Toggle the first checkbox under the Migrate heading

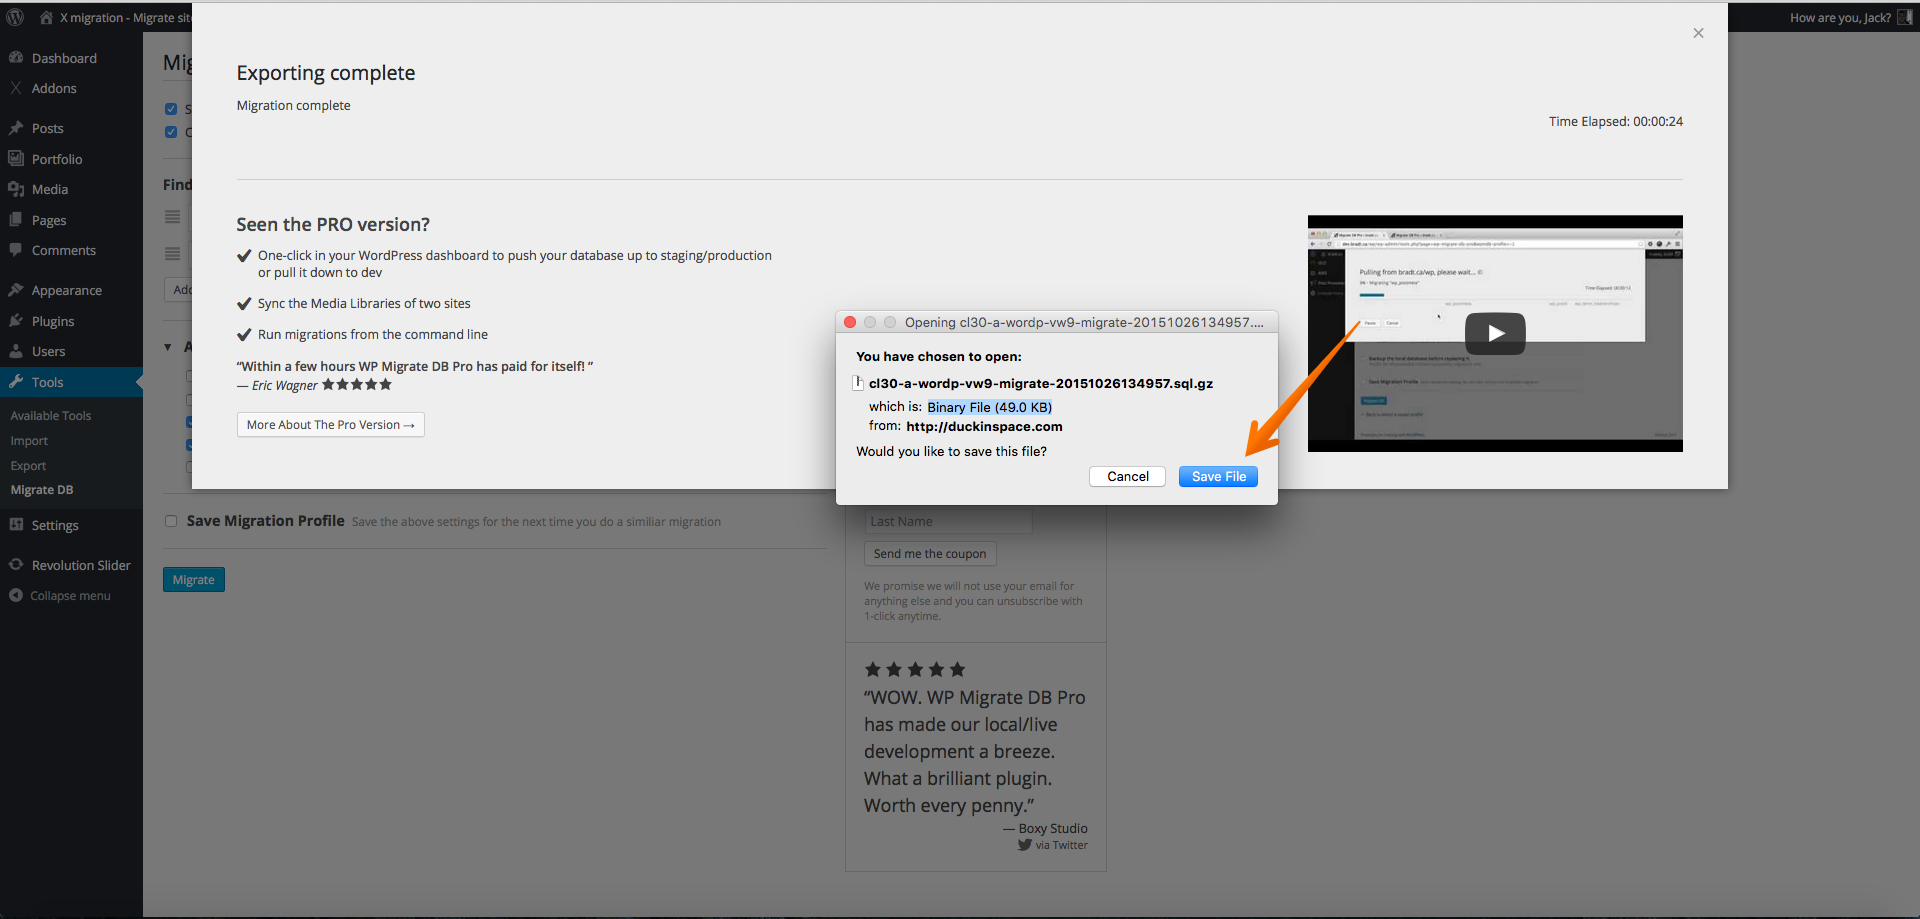[171, 109]
